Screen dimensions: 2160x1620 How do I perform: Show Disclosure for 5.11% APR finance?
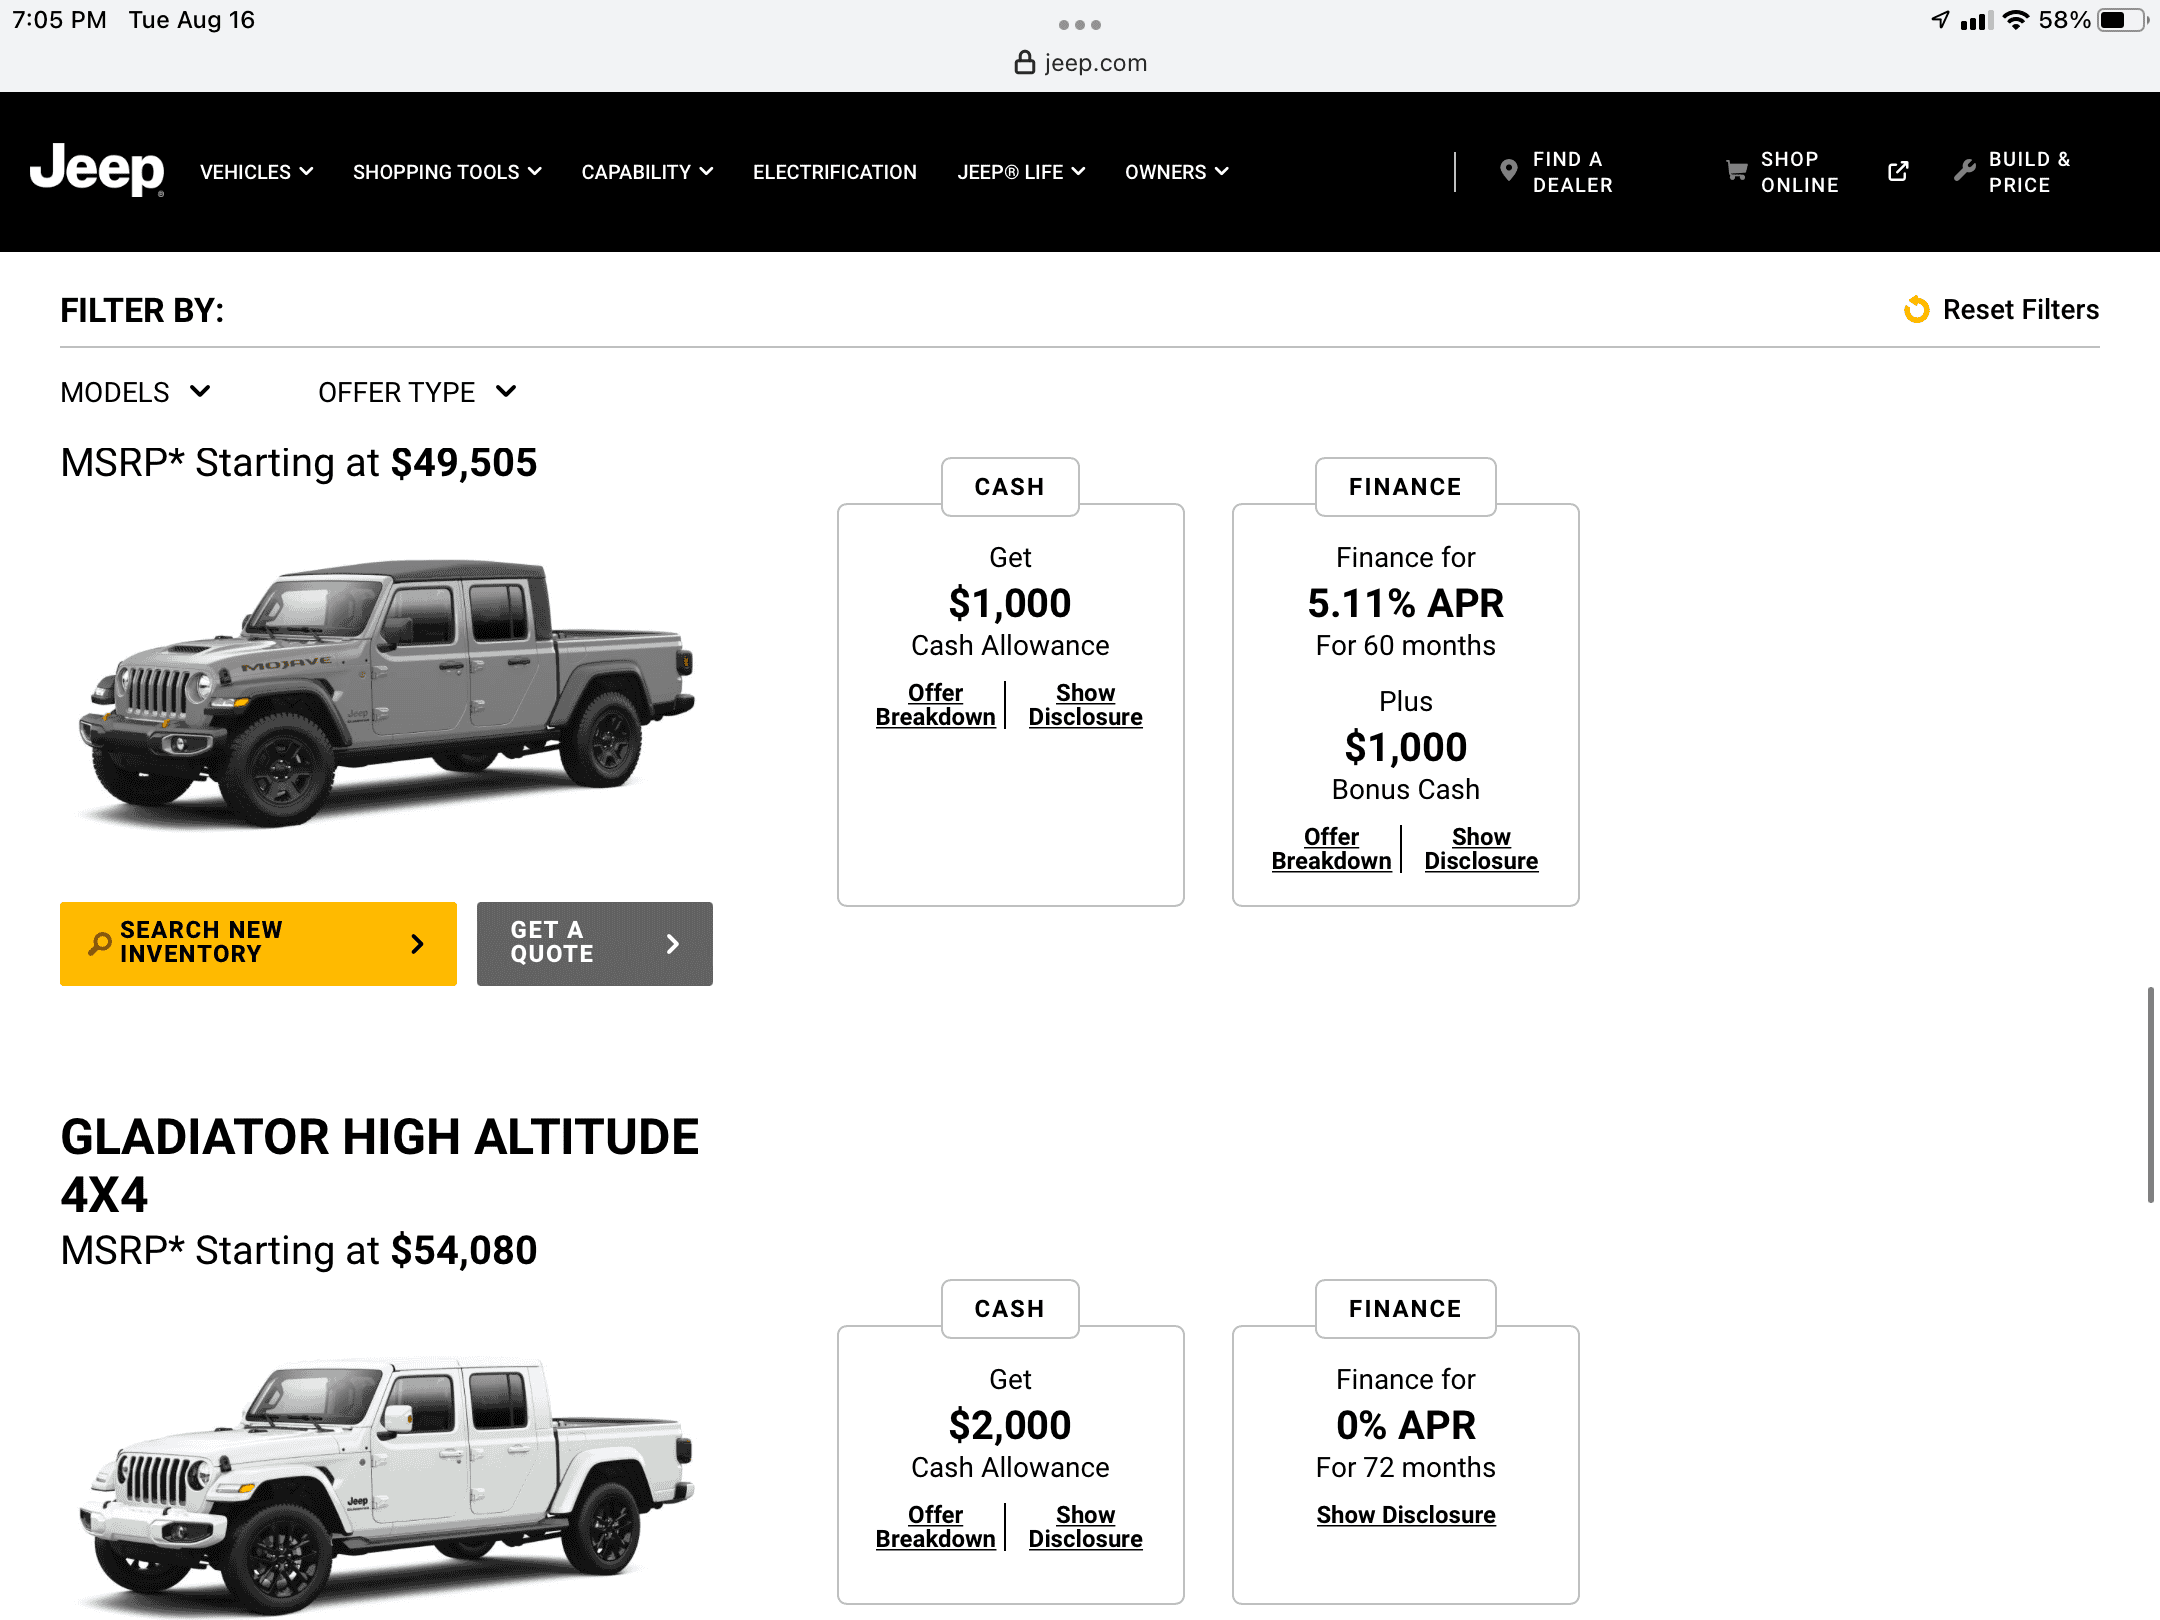tap(1481, 849)
